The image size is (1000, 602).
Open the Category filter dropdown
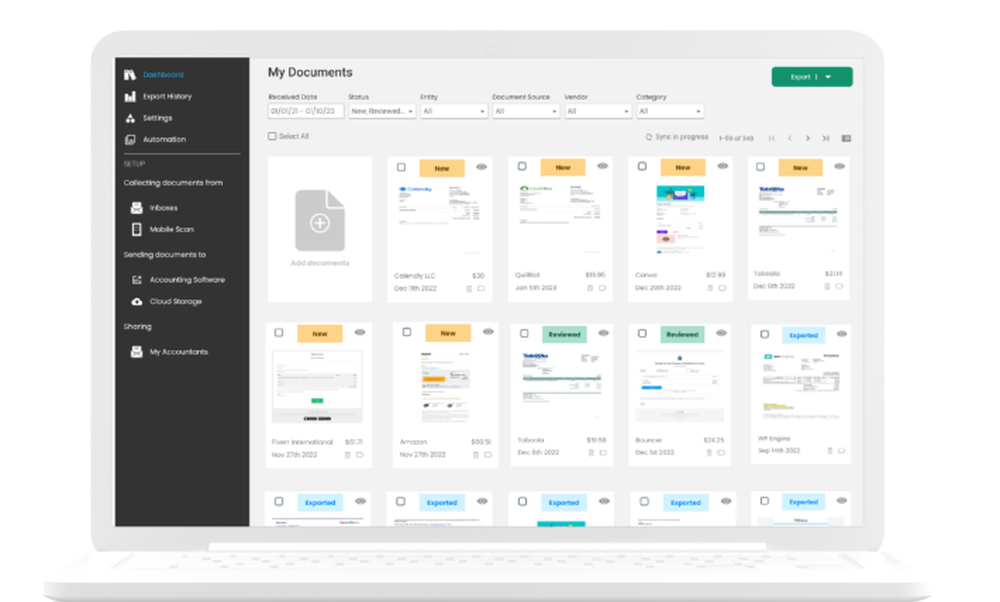[x=670, y=111]
